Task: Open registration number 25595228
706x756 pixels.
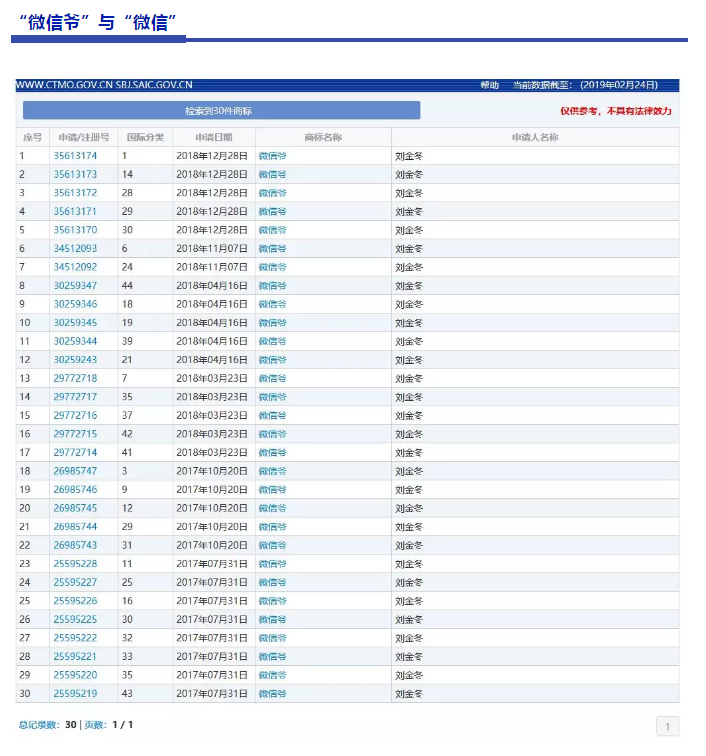Action: [x=75, y=564]
